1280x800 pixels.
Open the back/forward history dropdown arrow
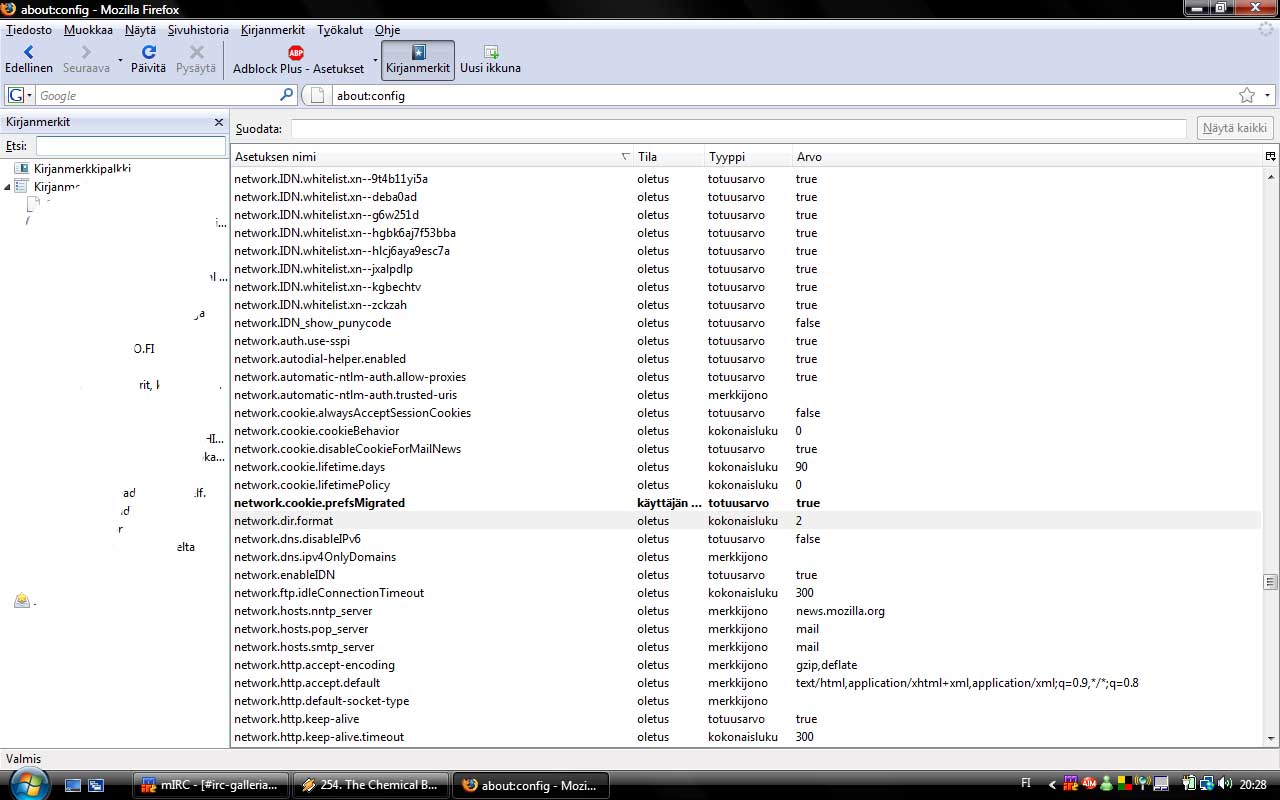[120, 61]
